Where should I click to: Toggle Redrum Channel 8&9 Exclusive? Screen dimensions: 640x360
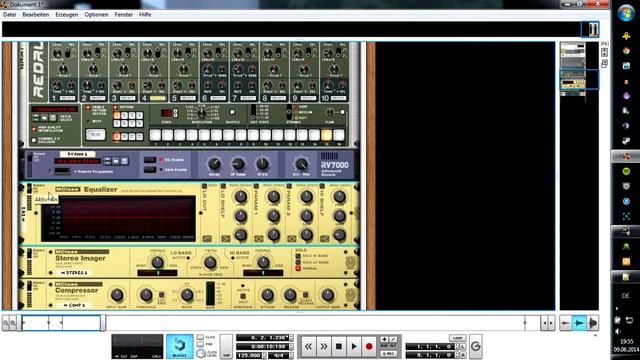pos(34,140)
